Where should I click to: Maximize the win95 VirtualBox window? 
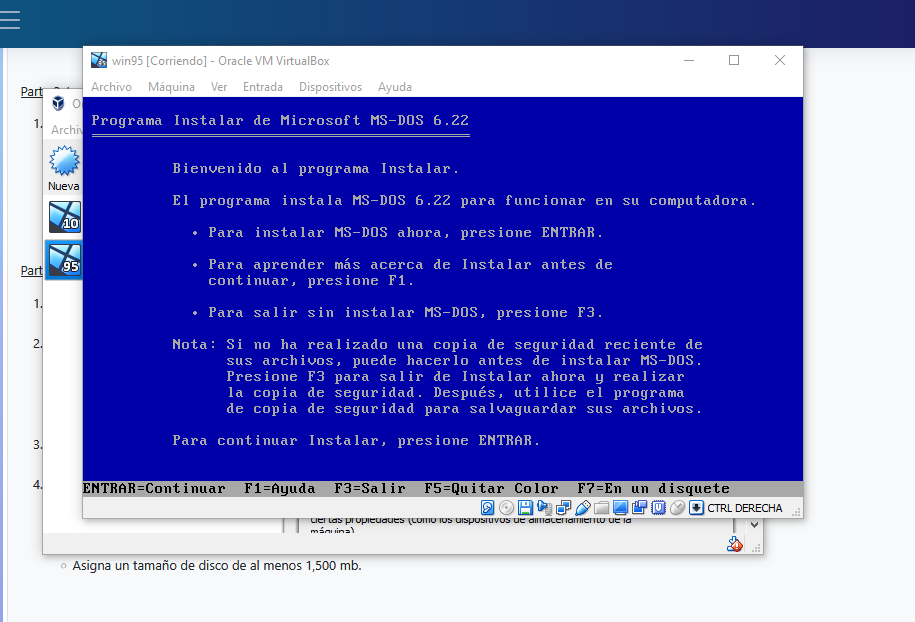point(734,60)
